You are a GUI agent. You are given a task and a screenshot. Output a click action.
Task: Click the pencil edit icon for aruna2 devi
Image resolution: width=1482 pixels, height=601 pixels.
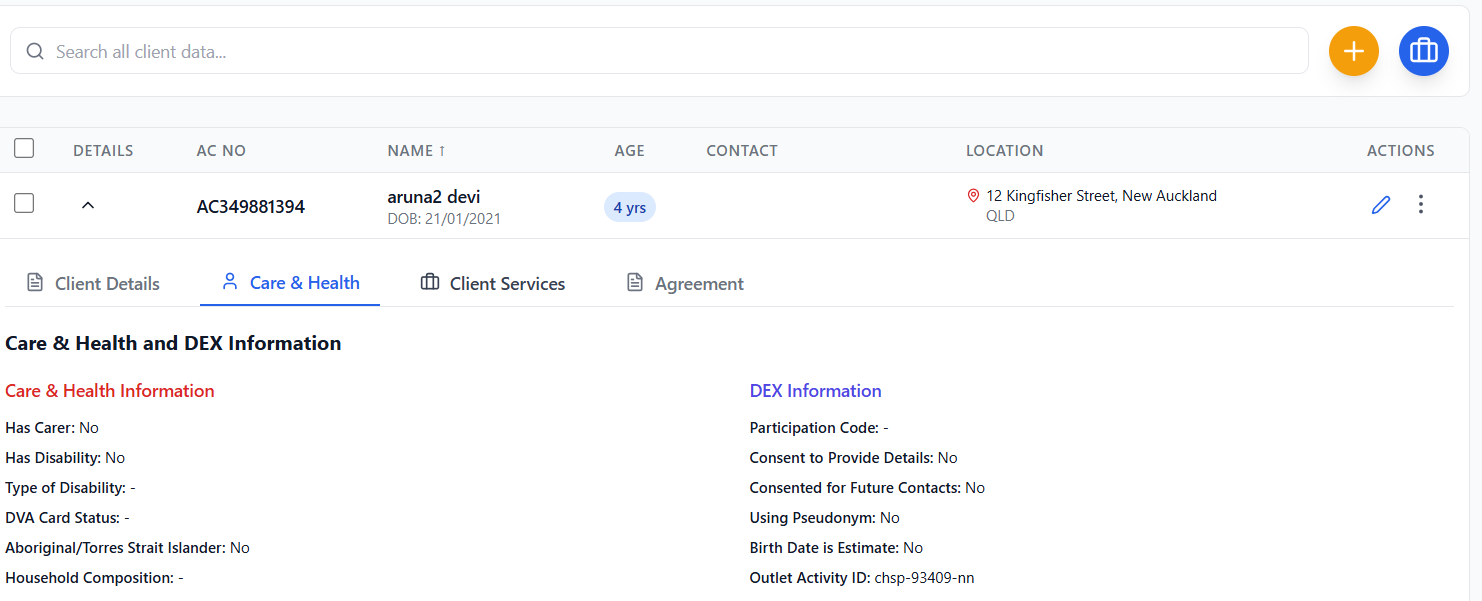[x=1381, y=205]
